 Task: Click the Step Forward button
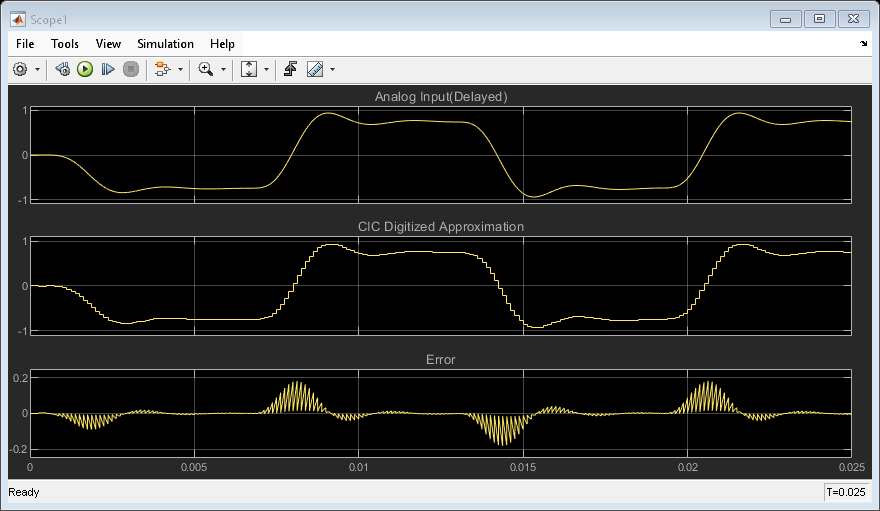coord(108,69)
